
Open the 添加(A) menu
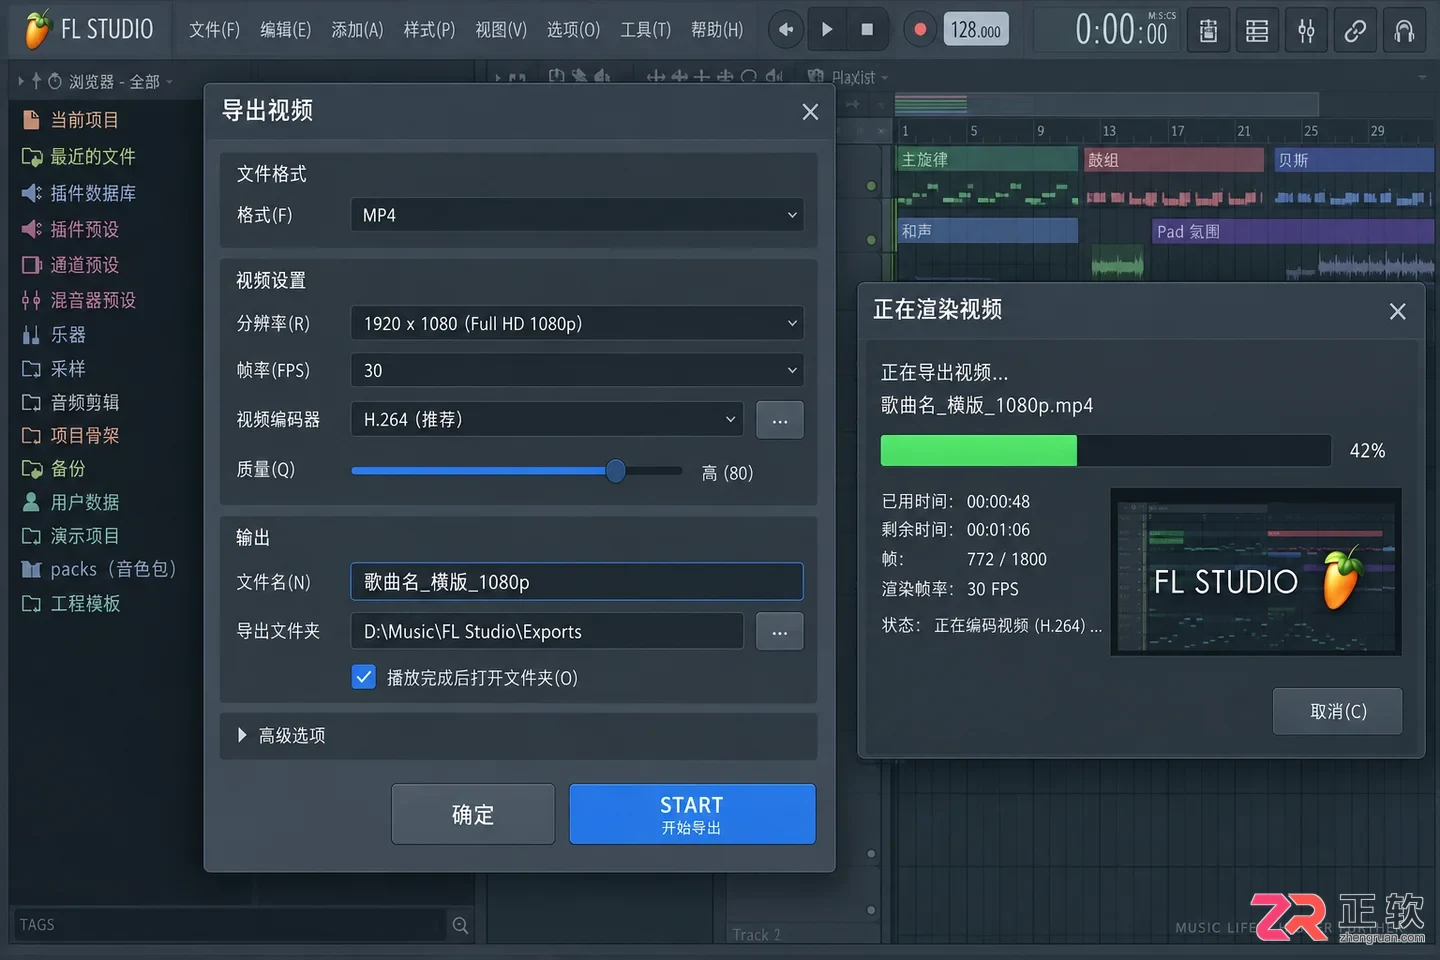357,30
